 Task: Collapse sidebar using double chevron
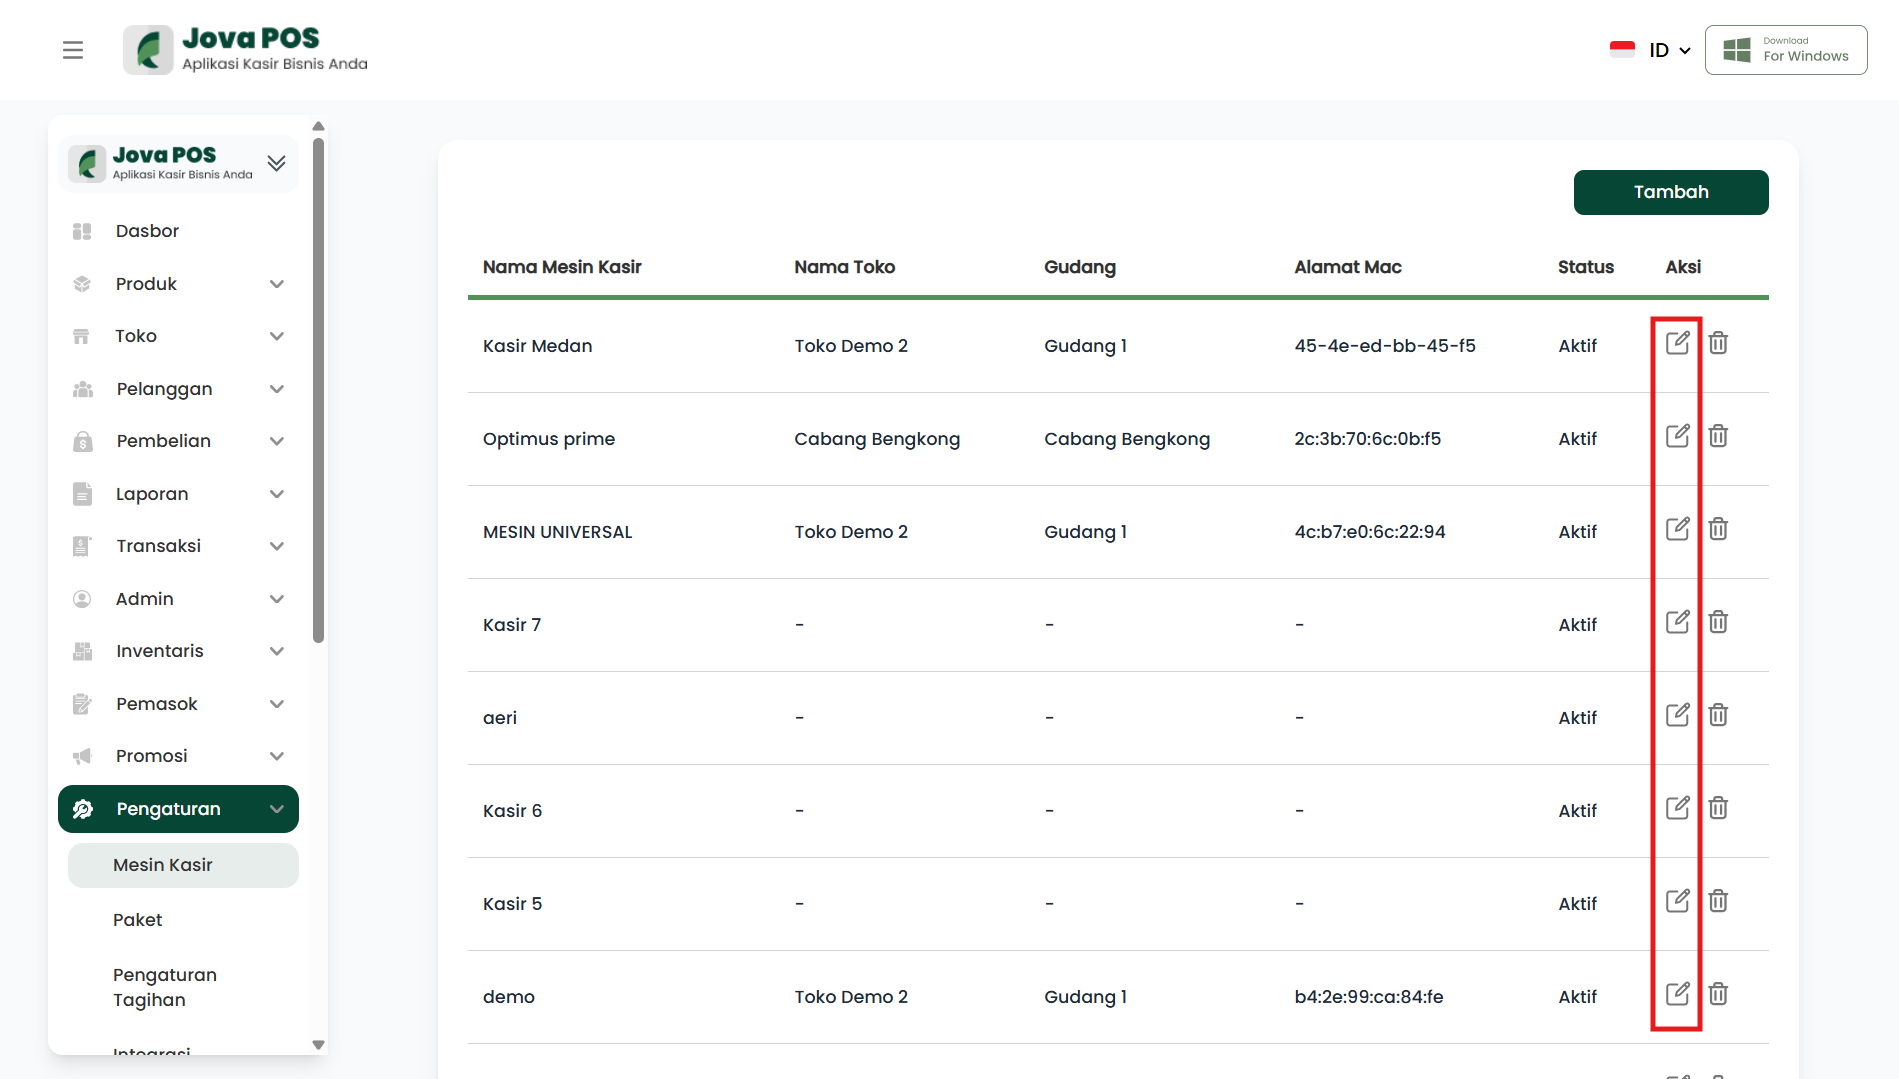pos(277,163)
